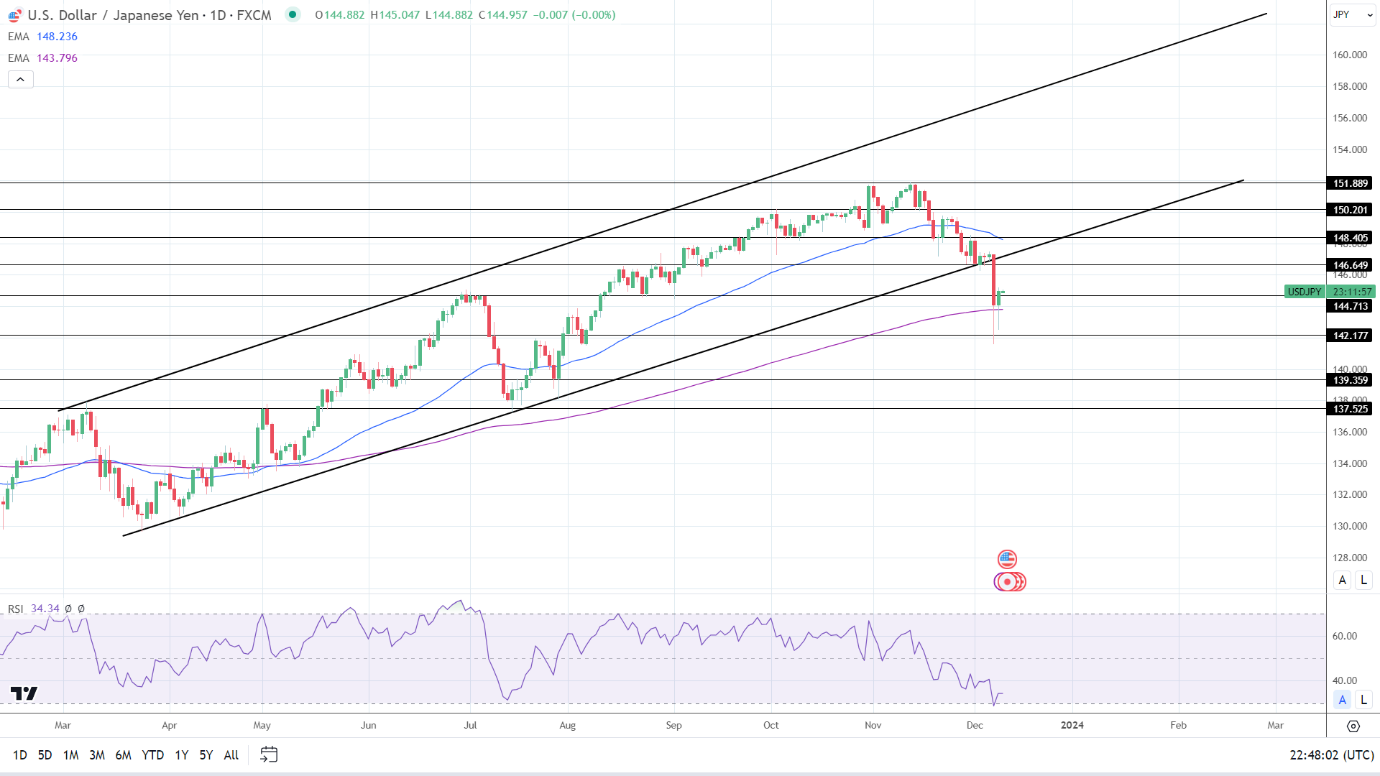Click the green market status dot
The image size is (1380, 776).
(292, 15)
